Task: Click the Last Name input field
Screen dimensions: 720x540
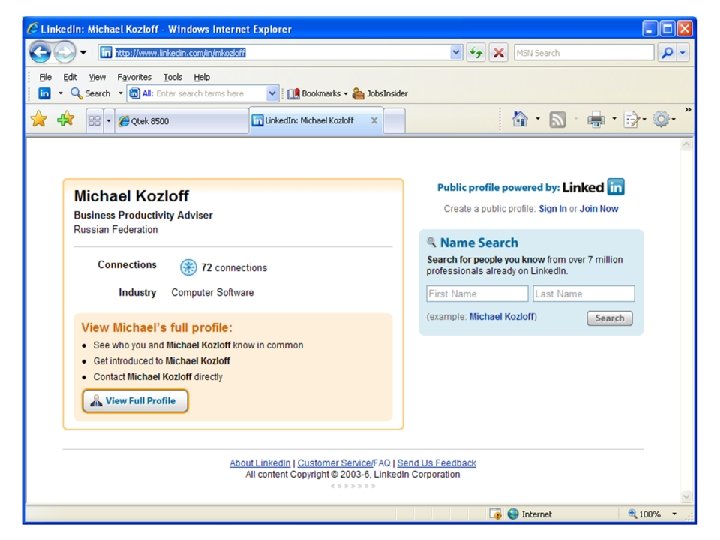Action: tap(584, 293)
